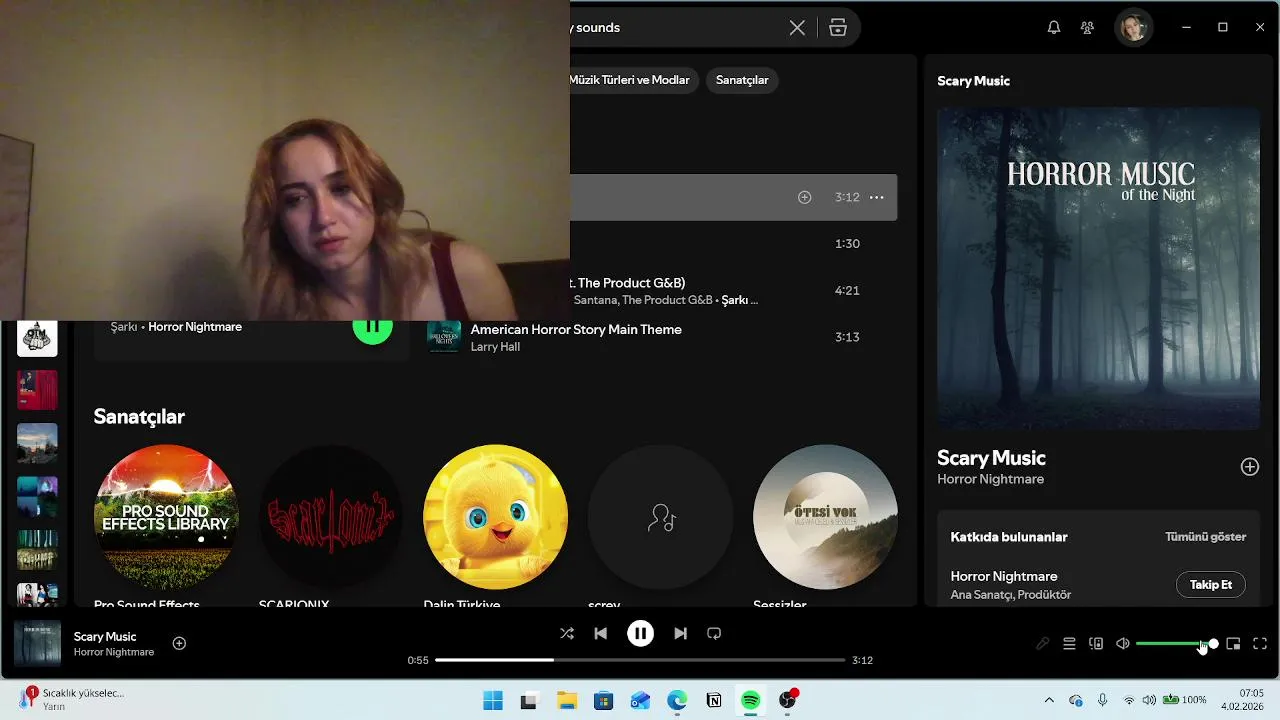The image size is (1280, 720).
Task: Select the Sanatçılar filter chip
Action: tap(742, 80)
